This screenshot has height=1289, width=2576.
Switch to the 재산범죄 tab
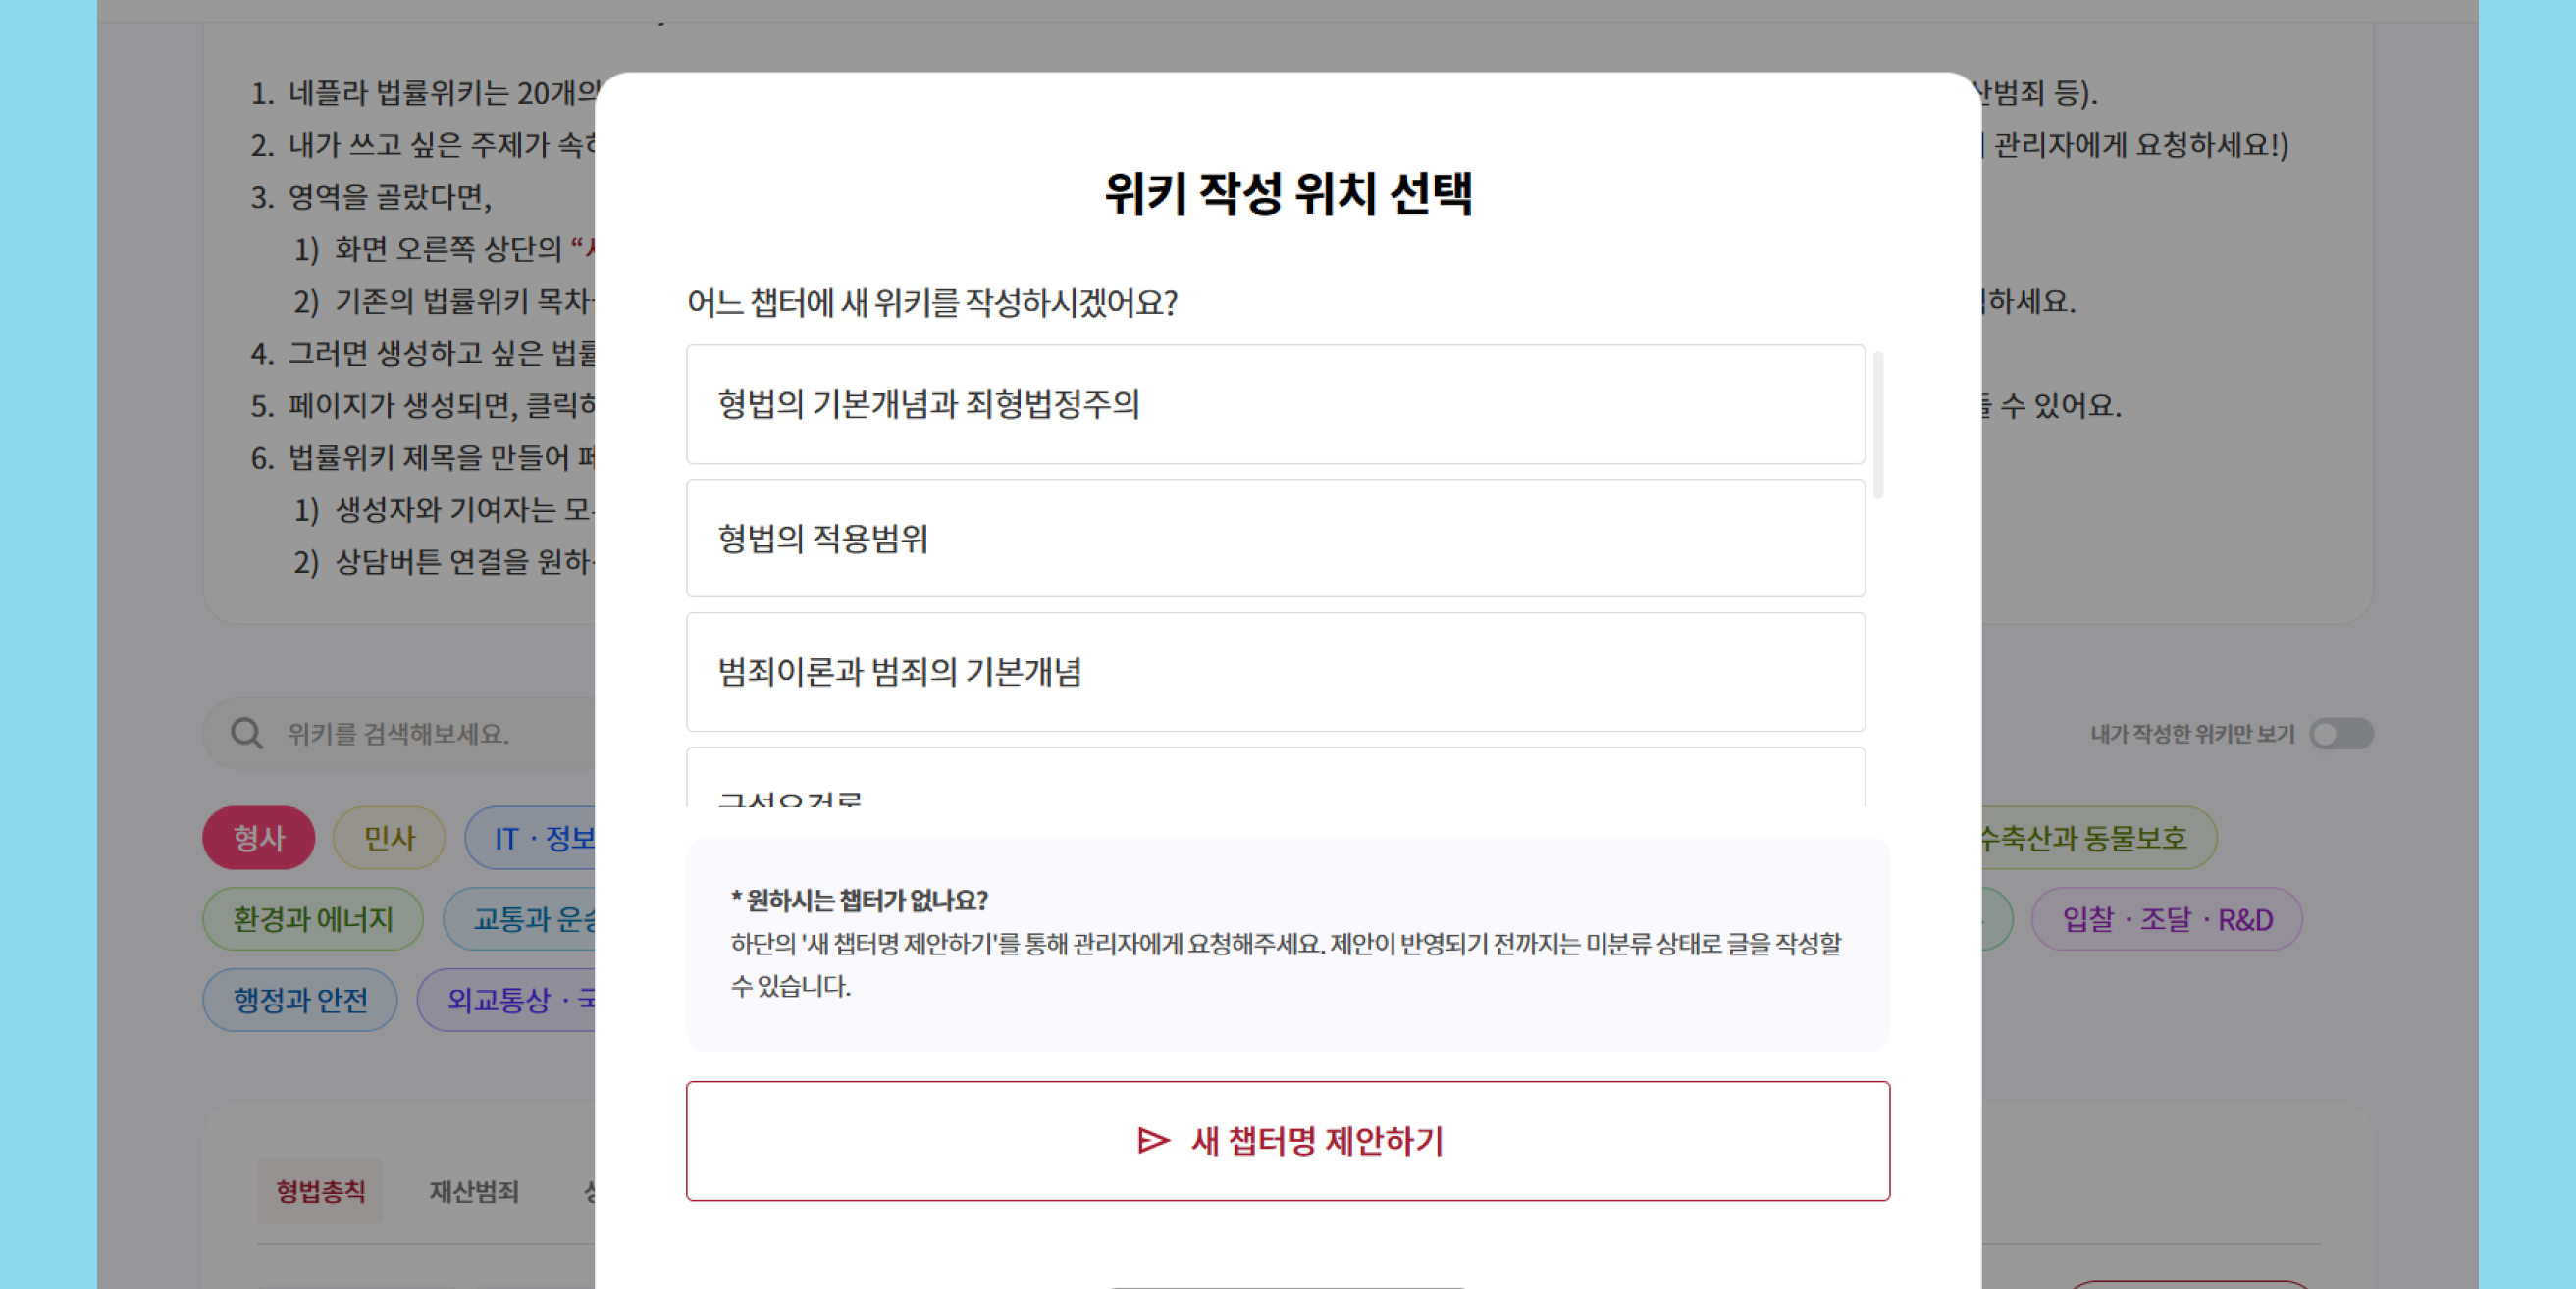pos(474,1191)
